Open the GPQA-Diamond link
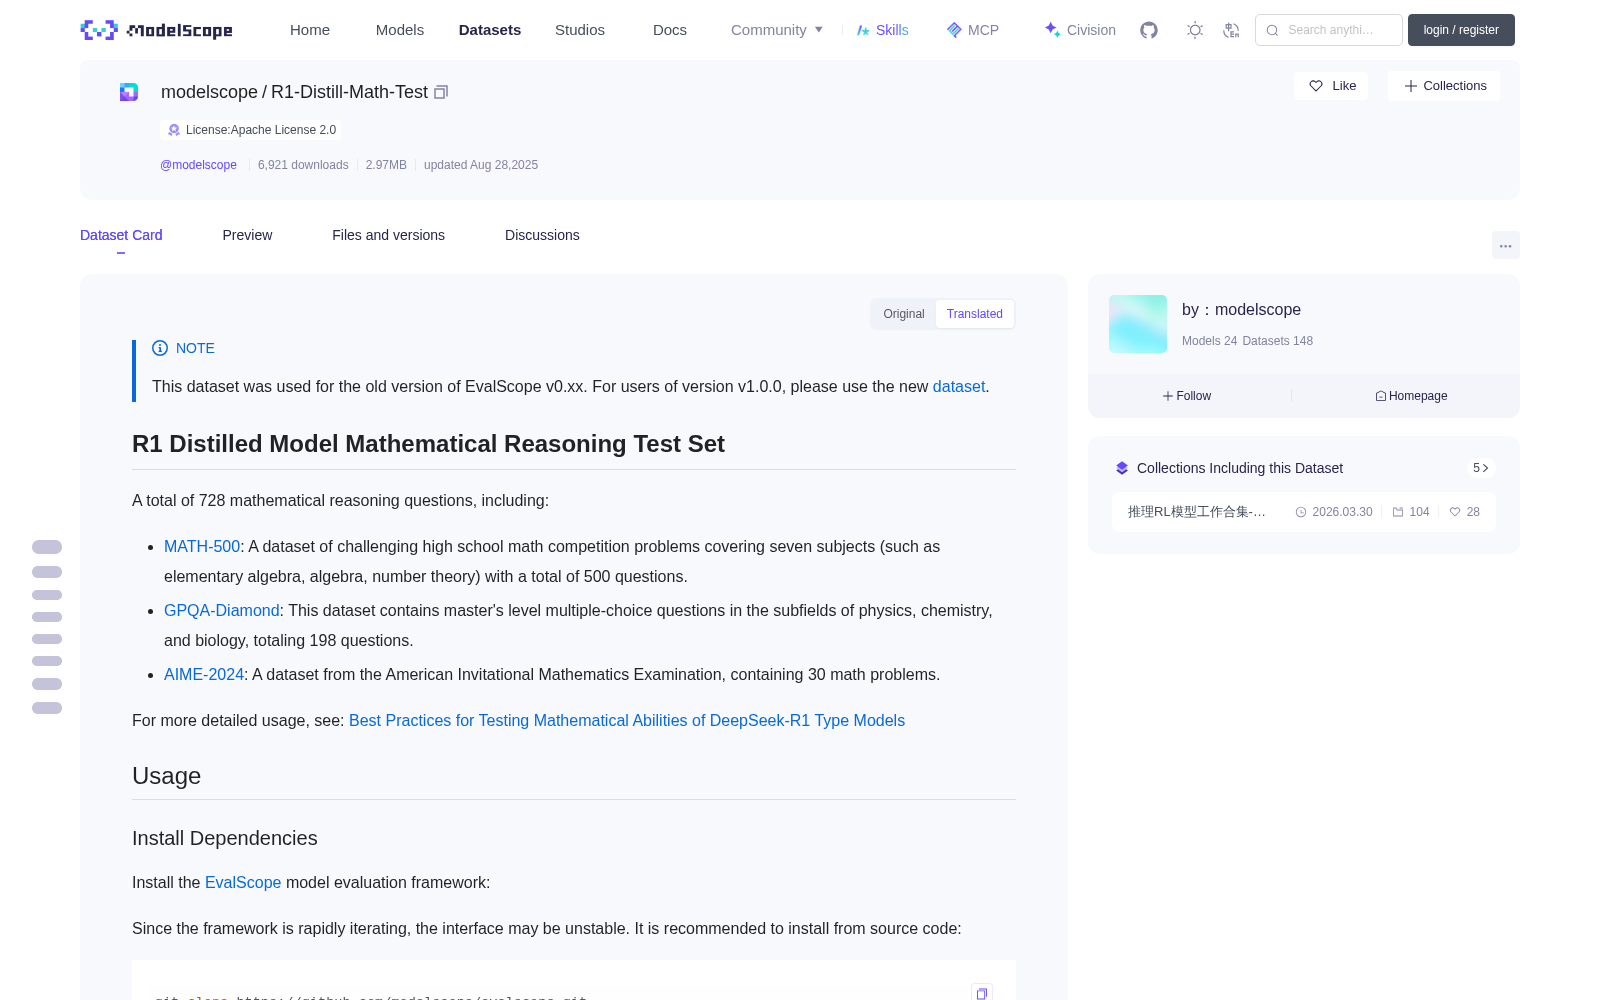Image resolution: width=1600 pixels, height=1000 pixels. click(222, 610)
